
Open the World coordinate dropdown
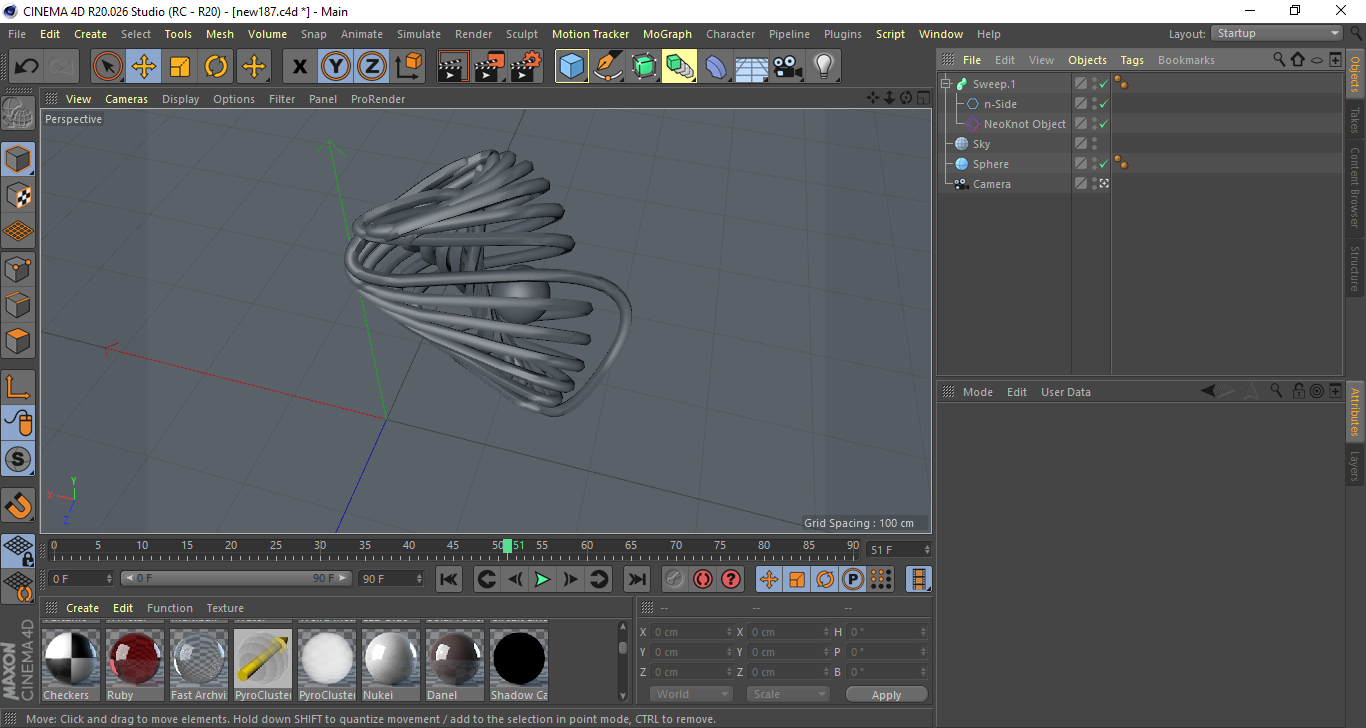click(x=692, y=694)
